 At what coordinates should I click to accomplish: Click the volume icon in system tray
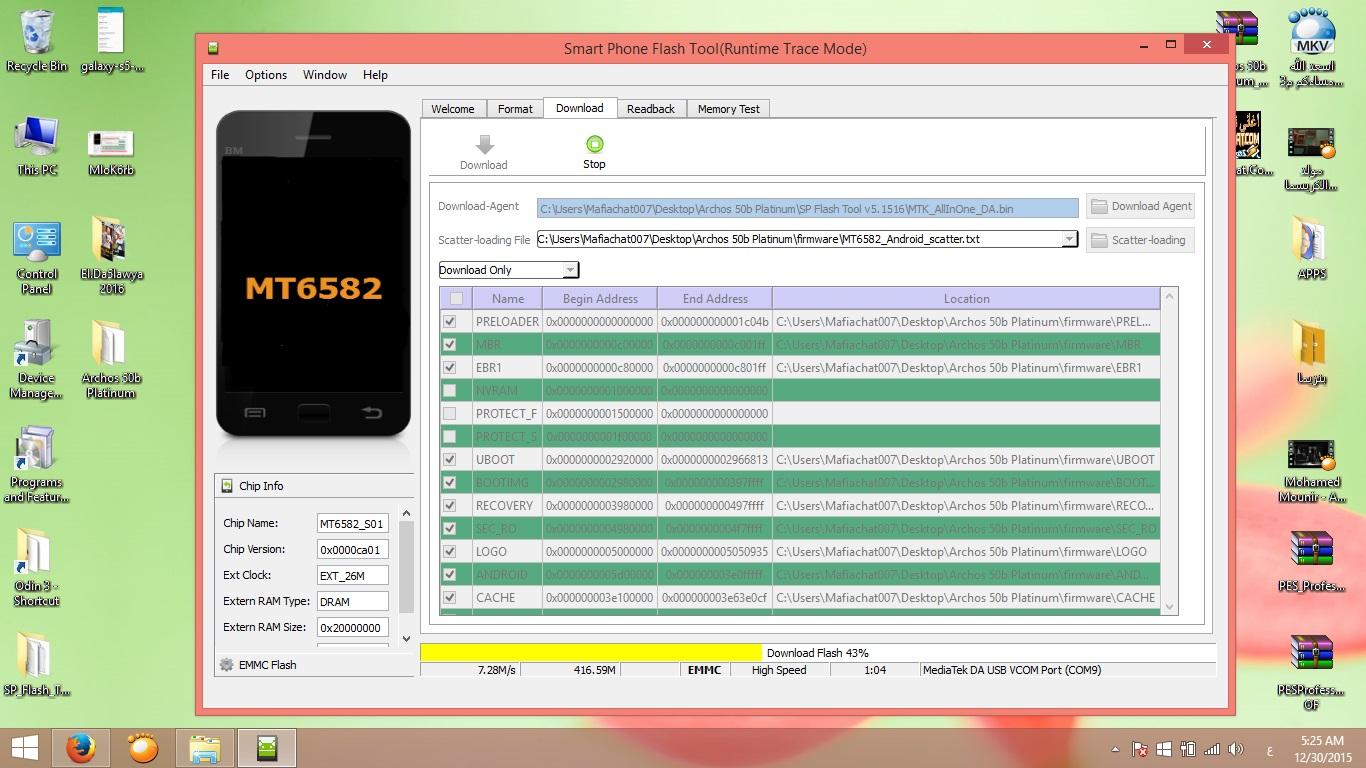pyautogui.click(x=1236, y=749)
